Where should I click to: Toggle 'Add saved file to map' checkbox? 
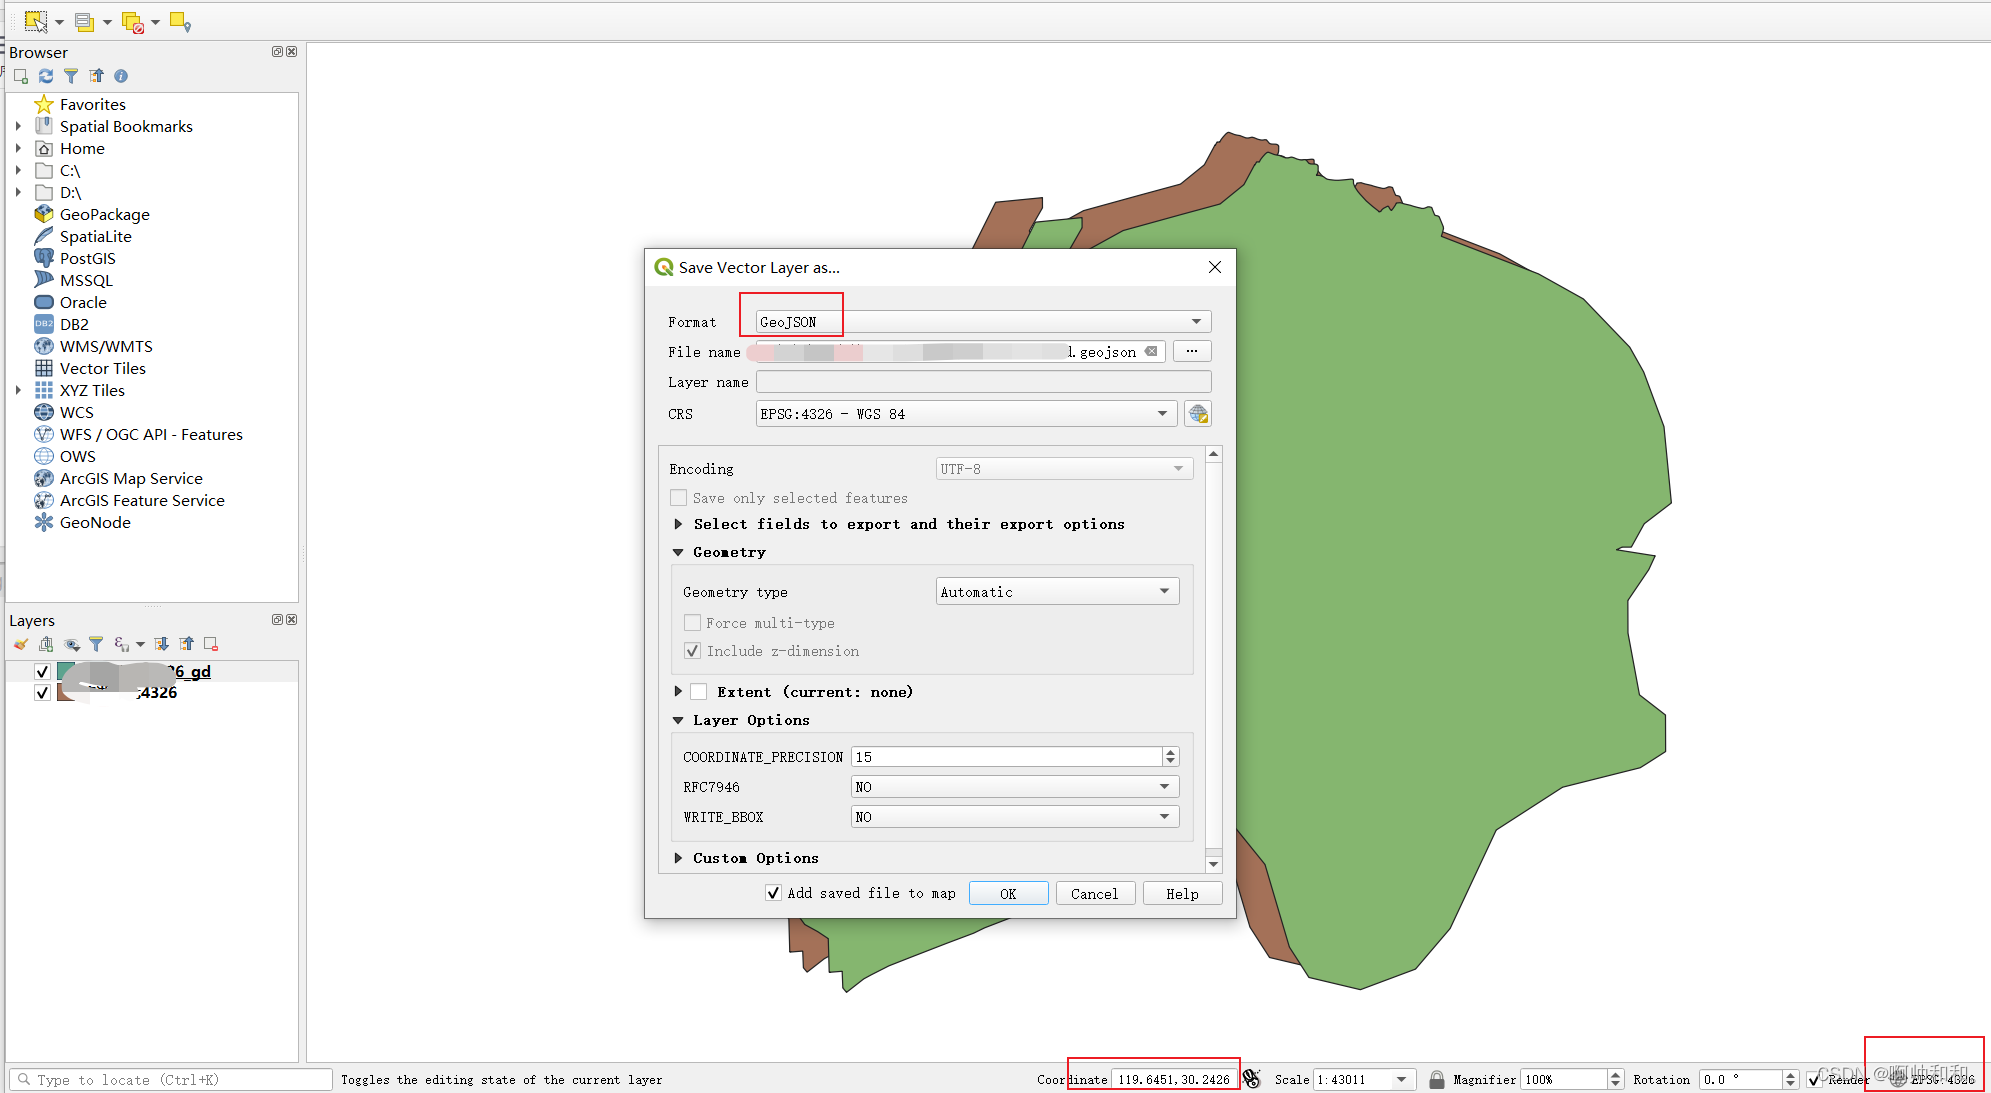click(763, 894)
